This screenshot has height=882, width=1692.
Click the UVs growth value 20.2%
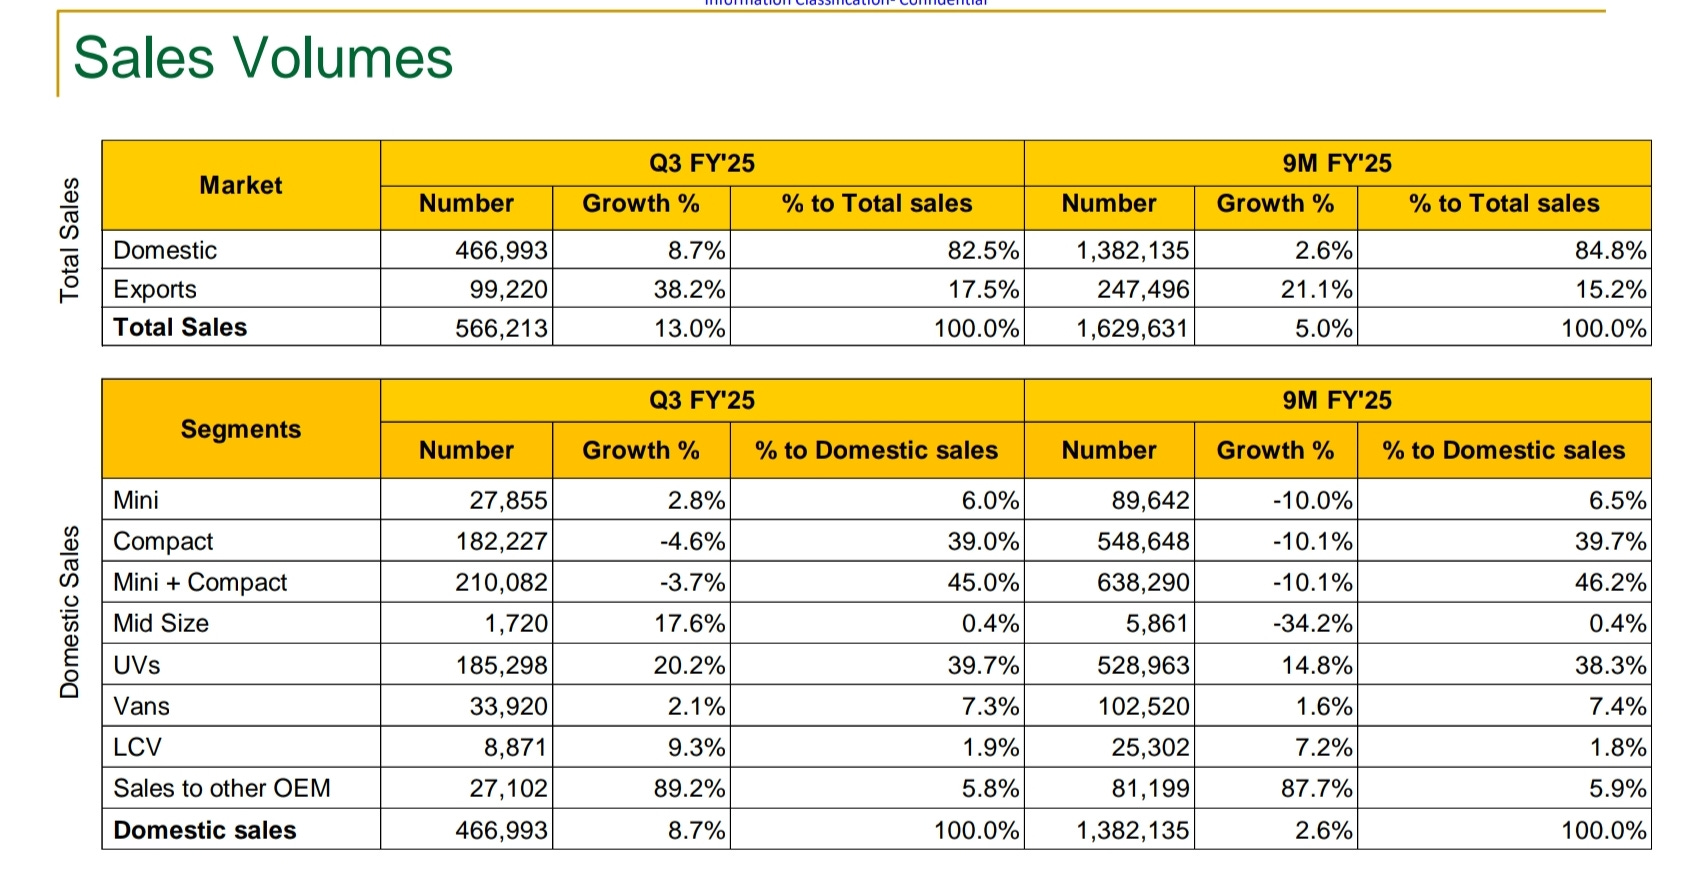pyautogui.click(x=690, y=665)
